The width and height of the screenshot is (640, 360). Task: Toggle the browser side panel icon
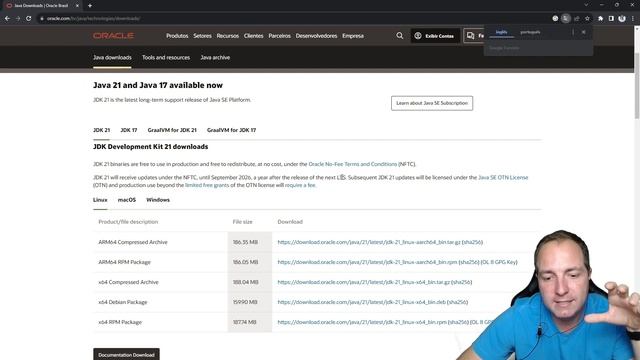pos(611,18)
